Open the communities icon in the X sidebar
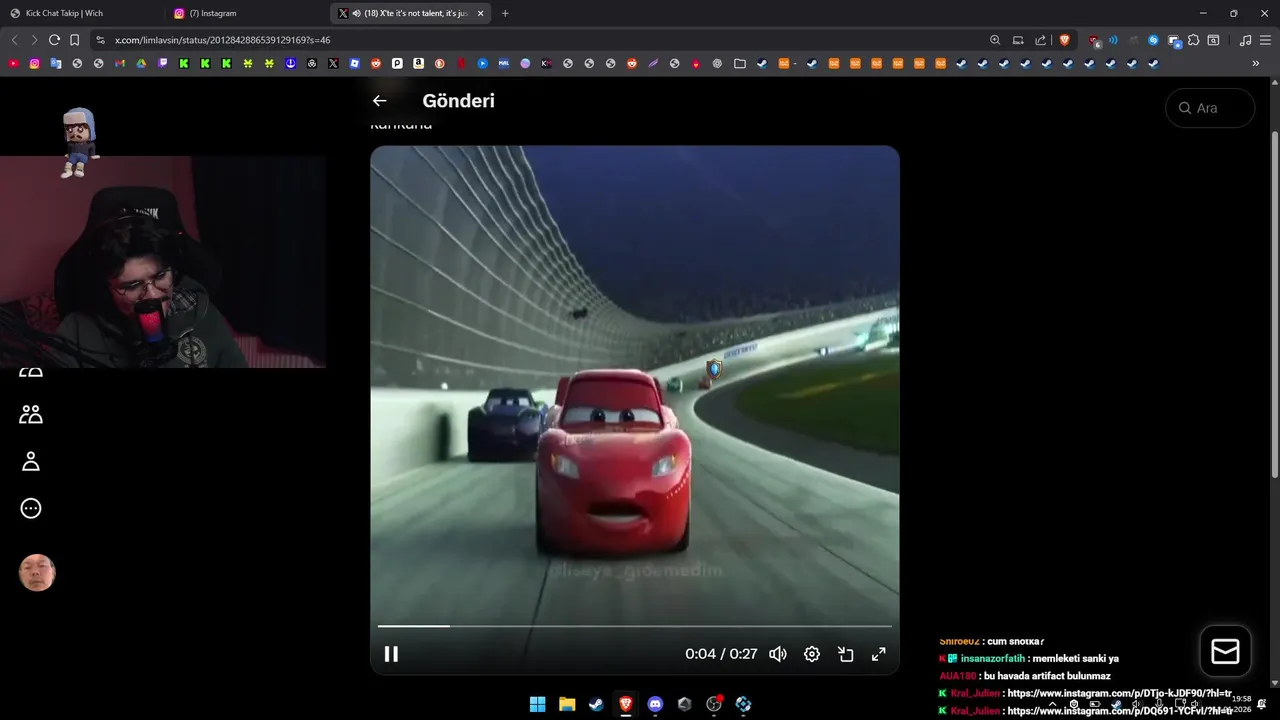Image resolution: width=1280 pixels, height=720 pixels. click(x=31, y=414)
